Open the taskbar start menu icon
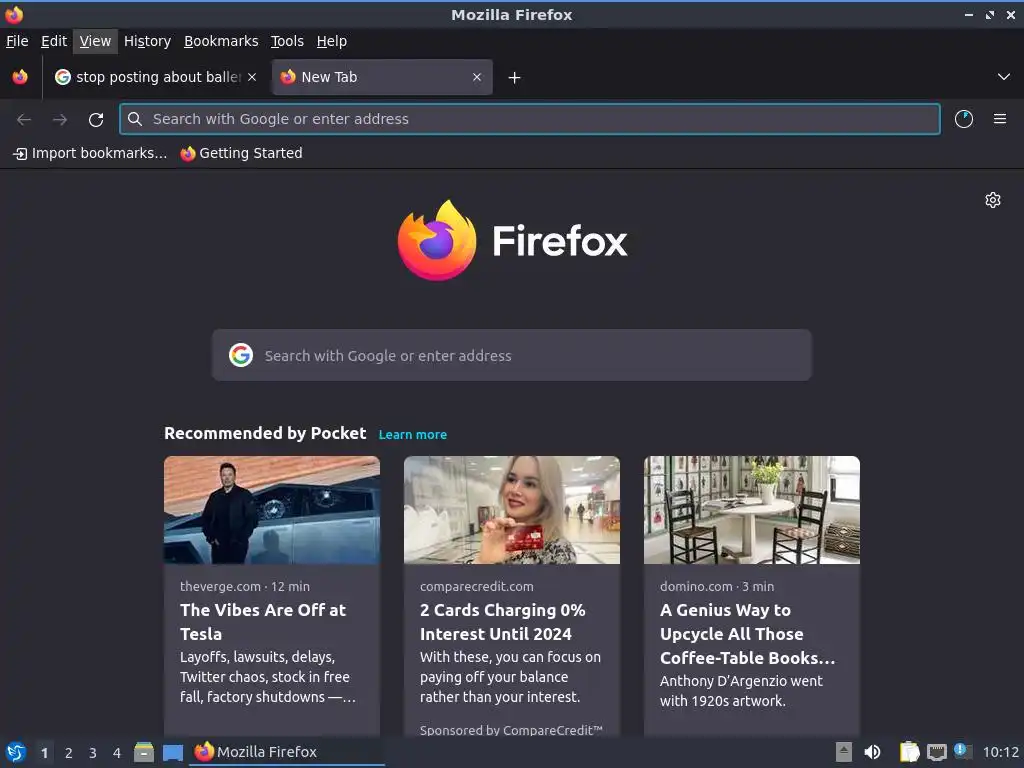Image resolution: width=1024 pixels, height=768 pixels. tap(15, 752)
